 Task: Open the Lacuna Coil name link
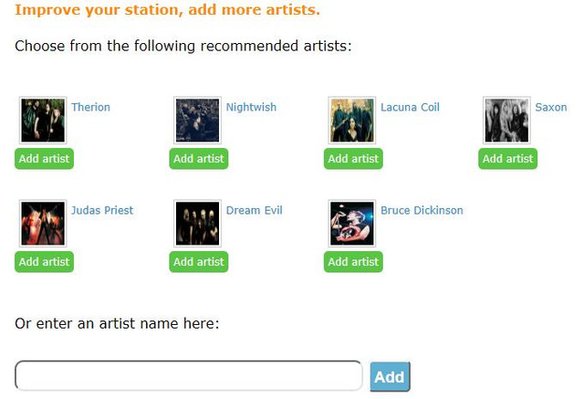(x=410, y=107)
